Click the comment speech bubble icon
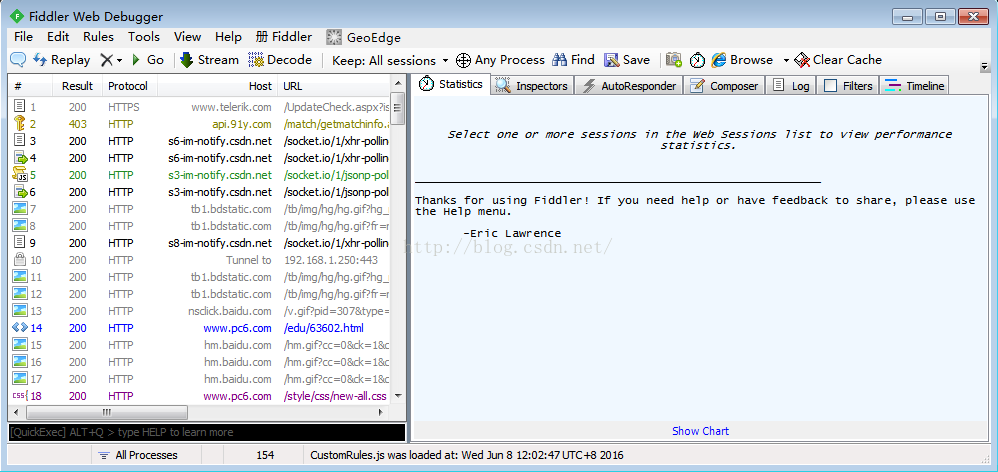The width and height of the screenshot is (998, 472). (18, 60)
